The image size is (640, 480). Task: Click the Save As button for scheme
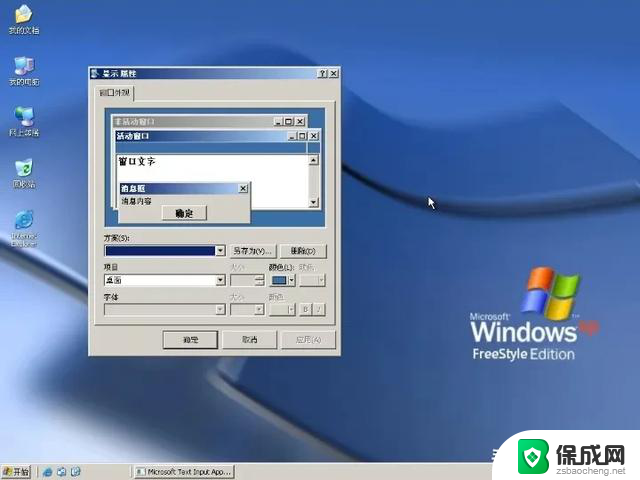pyautogui.click(x=253, y=251)
